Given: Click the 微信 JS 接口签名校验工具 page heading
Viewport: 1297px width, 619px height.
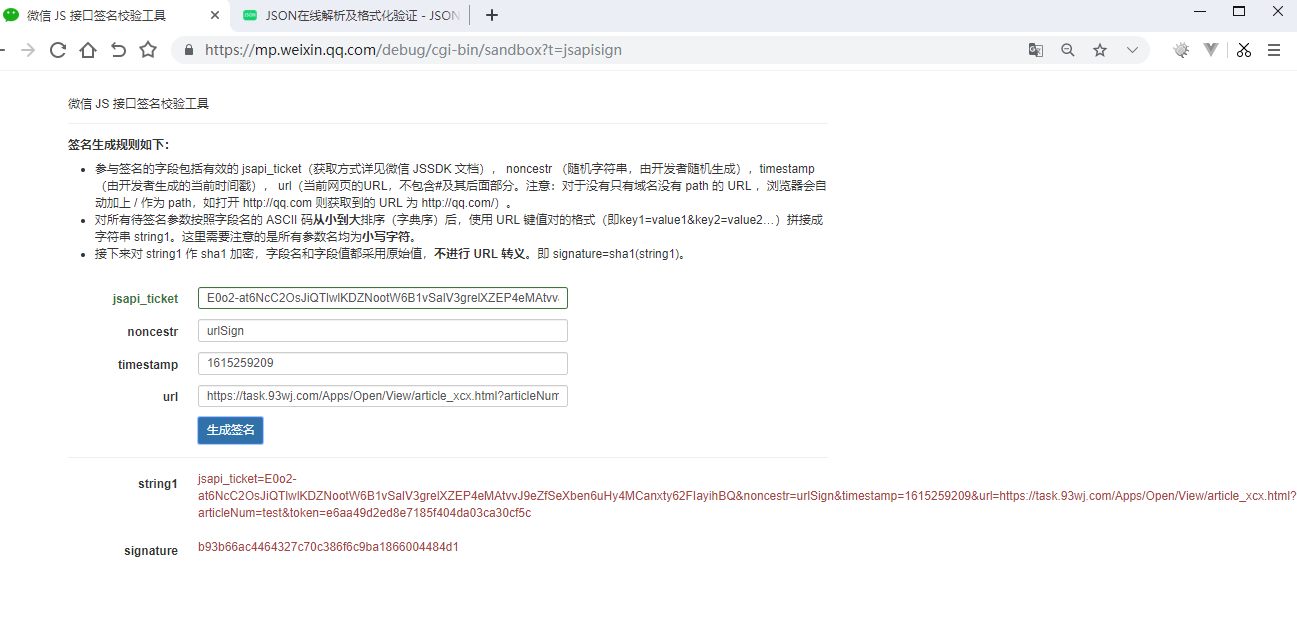Looking at the screenshot, I should [138, 103].
